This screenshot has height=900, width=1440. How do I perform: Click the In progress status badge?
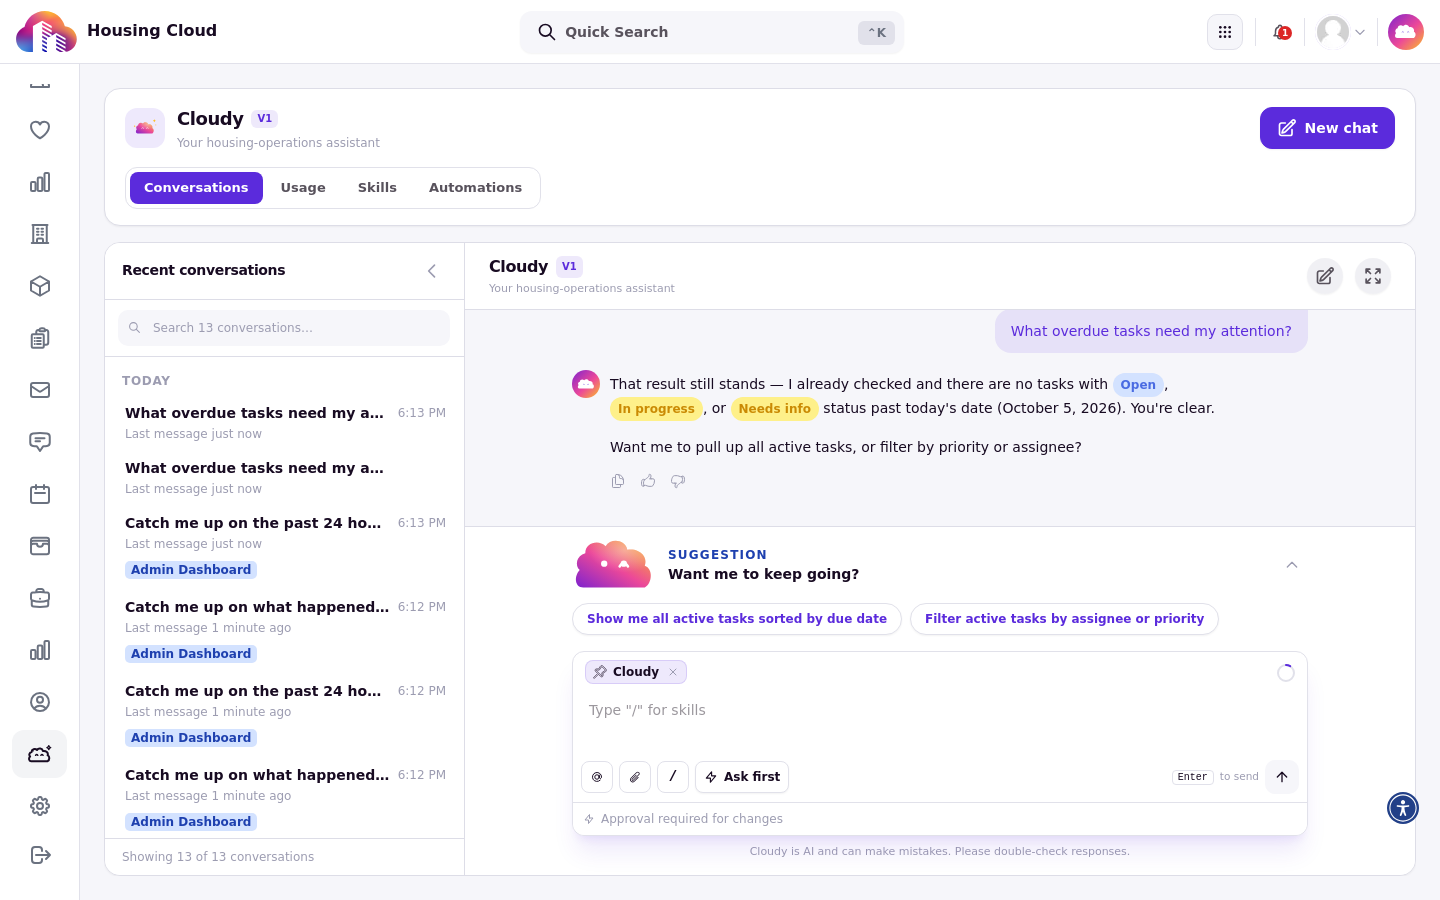pos(656,409)
